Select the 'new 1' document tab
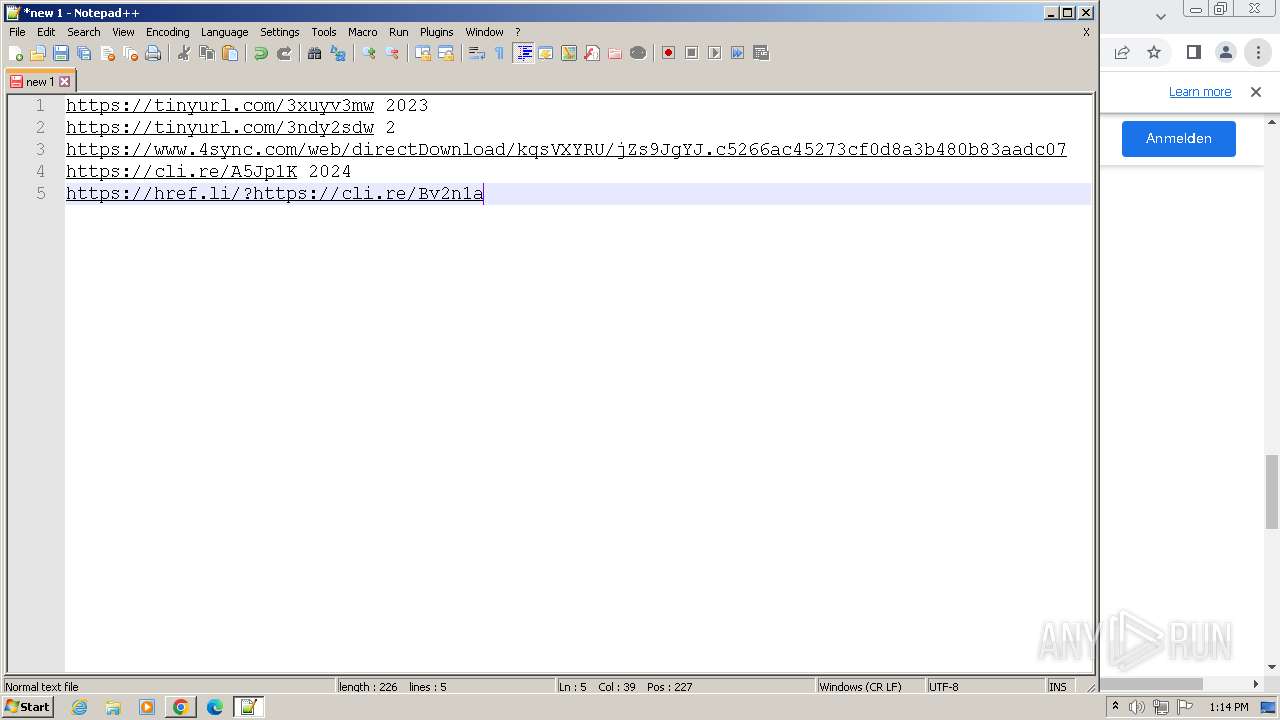Screen dimensions: 1280x720 39,82
